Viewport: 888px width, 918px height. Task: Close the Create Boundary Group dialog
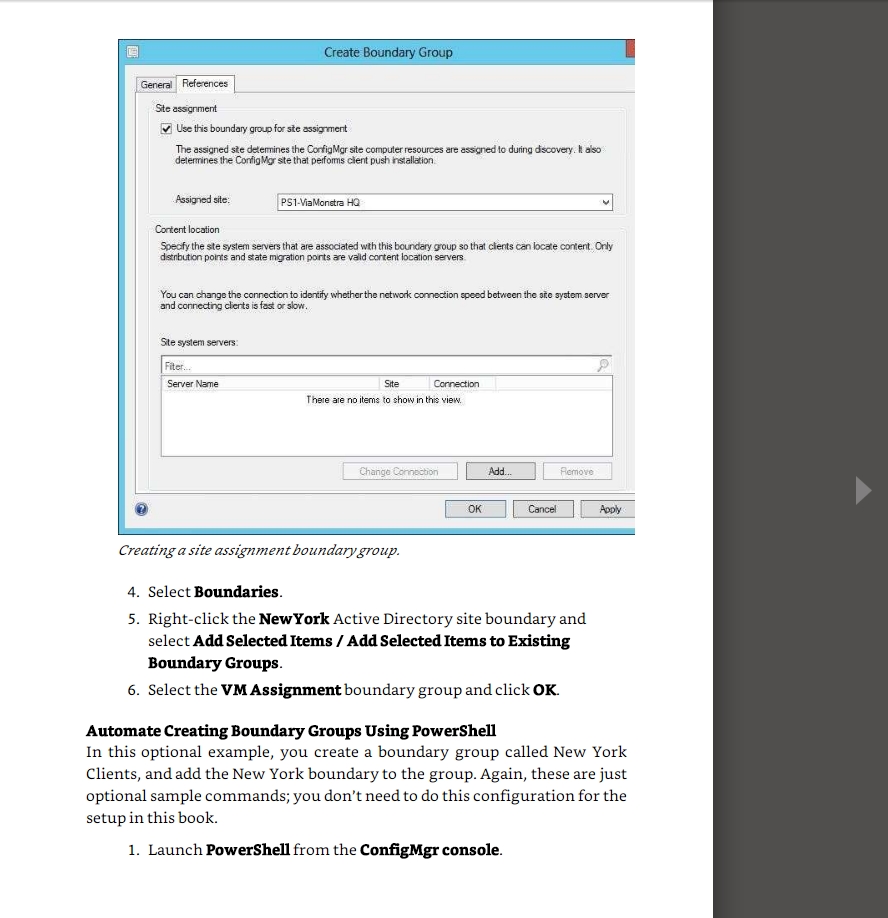(630, 50)
